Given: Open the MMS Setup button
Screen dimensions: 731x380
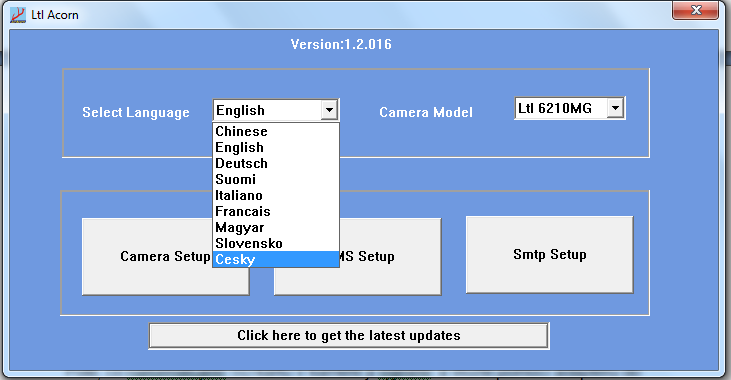Looking at the screenshot, I should pyautogui.click(x=358, y=256).
